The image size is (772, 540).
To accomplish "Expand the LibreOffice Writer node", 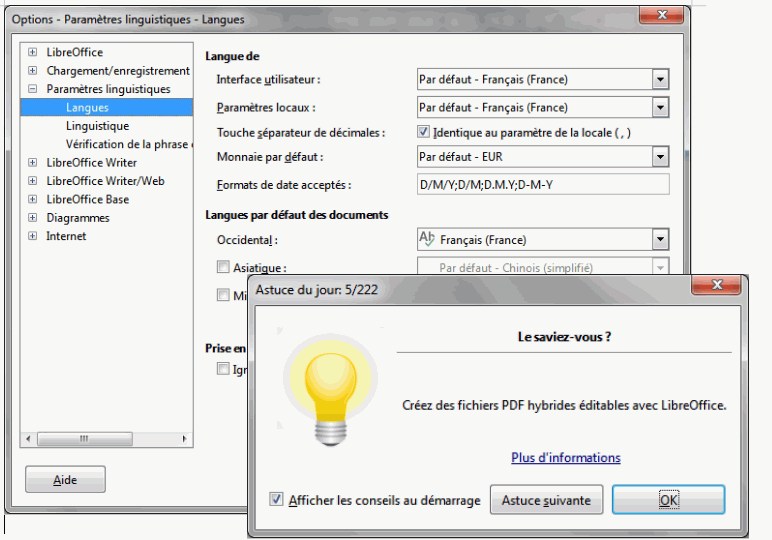I will [x=32, y=162].
